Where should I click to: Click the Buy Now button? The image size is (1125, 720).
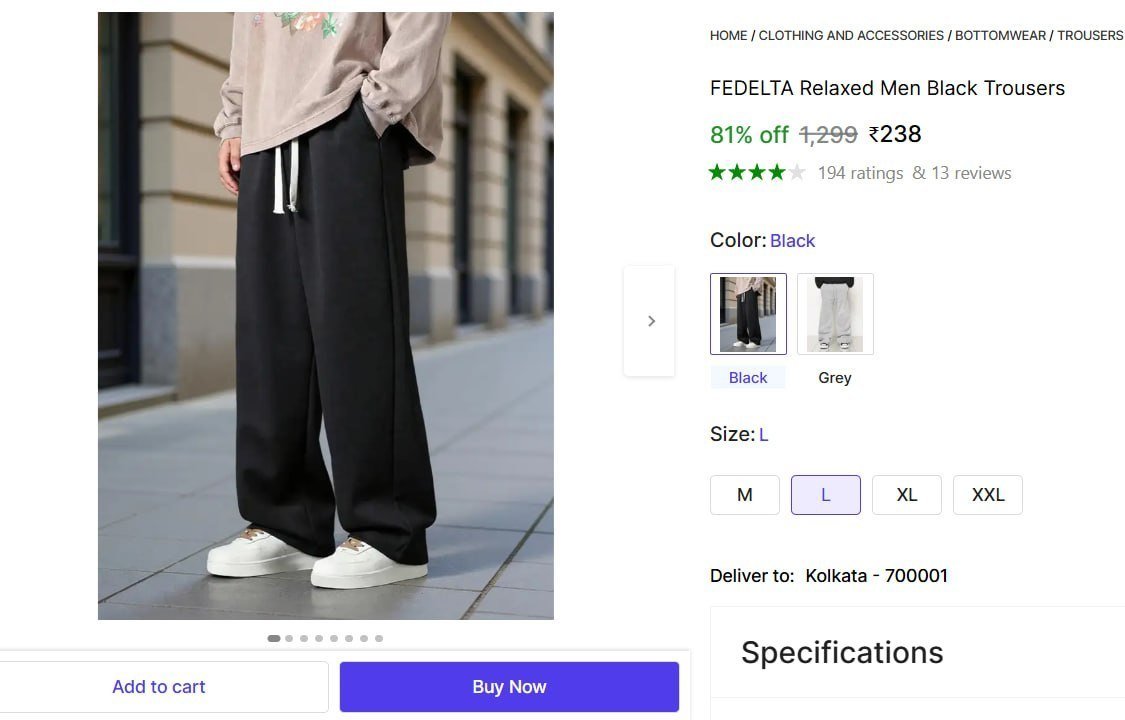coord(509,687)
